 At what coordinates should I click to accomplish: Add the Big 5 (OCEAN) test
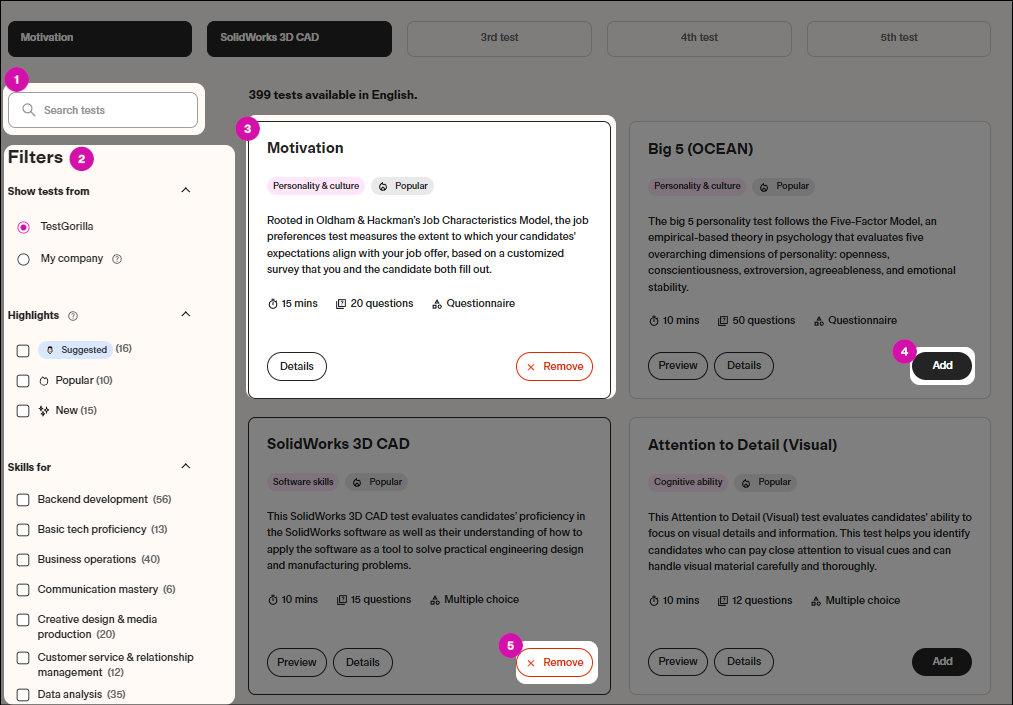point(941,365)
